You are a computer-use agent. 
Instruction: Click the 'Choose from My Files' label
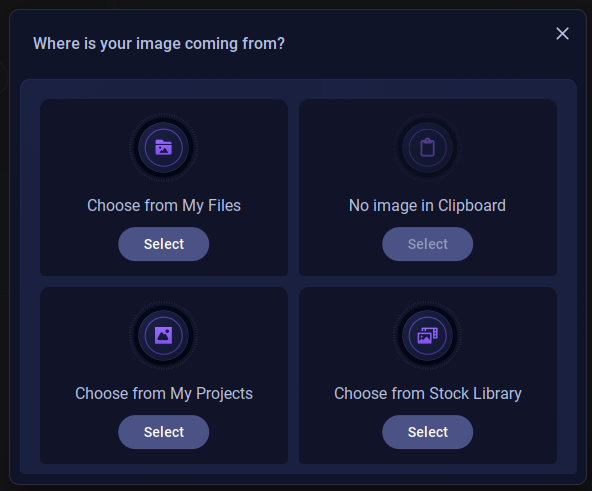tap(164, 206)
